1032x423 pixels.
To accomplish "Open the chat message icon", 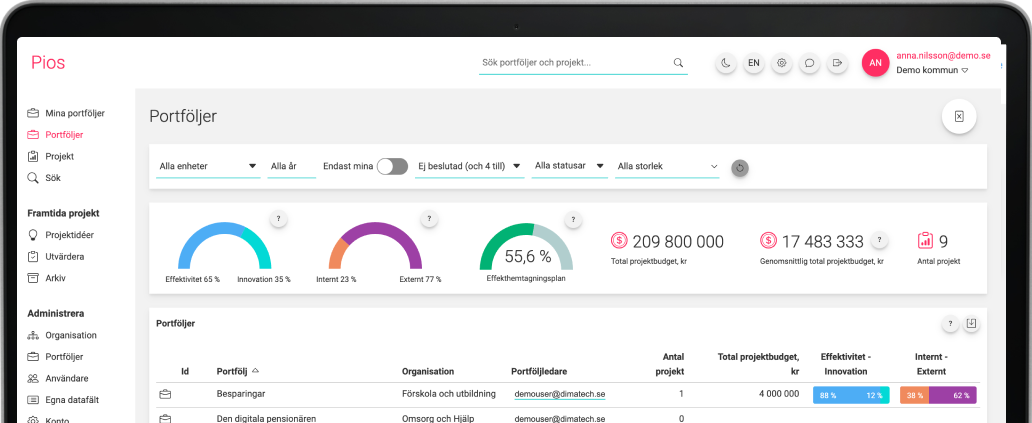I will 810,63.
